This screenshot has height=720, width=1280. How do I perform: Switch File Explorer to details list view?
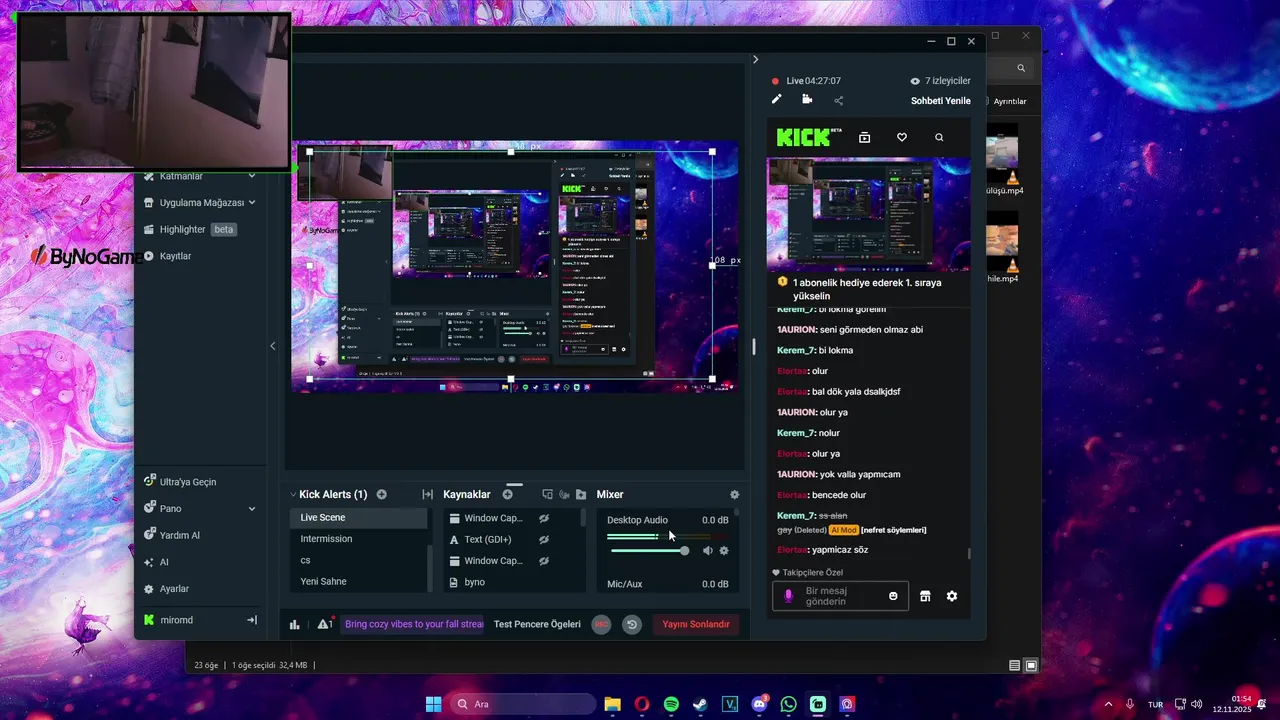pos(1015,665)
